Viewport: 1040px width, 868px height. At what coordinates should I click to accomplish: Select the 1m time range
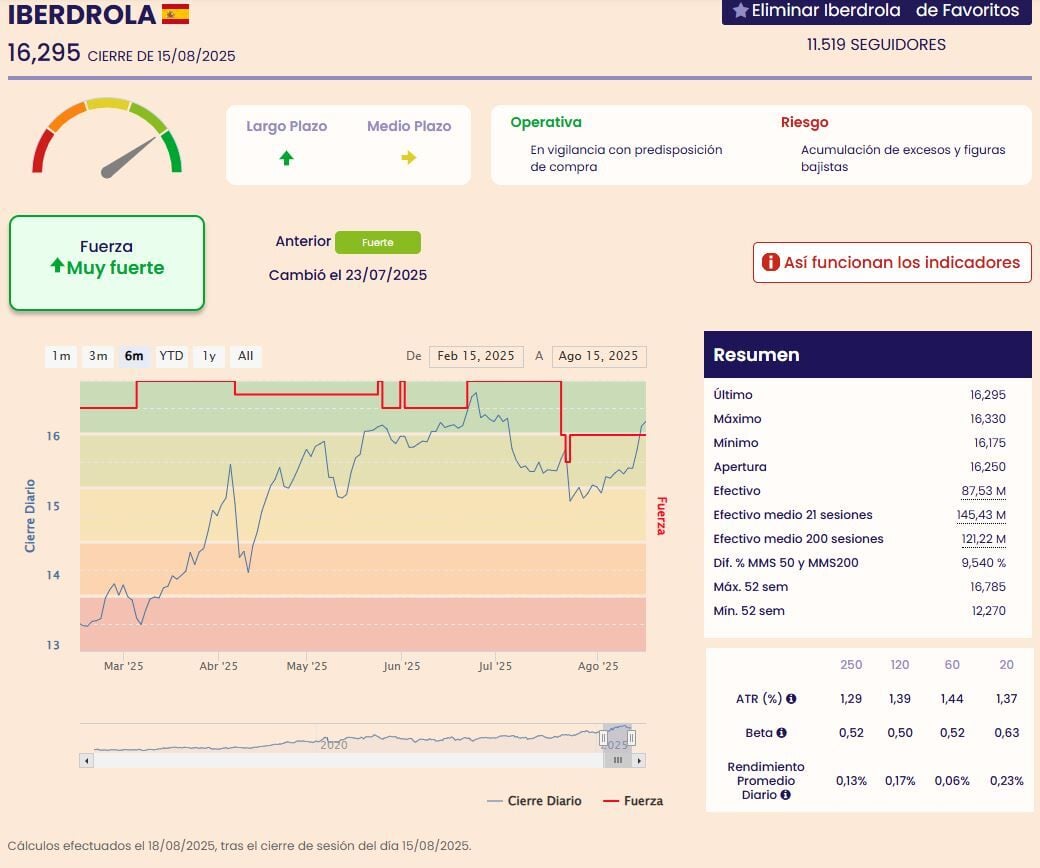[x=61, y=356]
